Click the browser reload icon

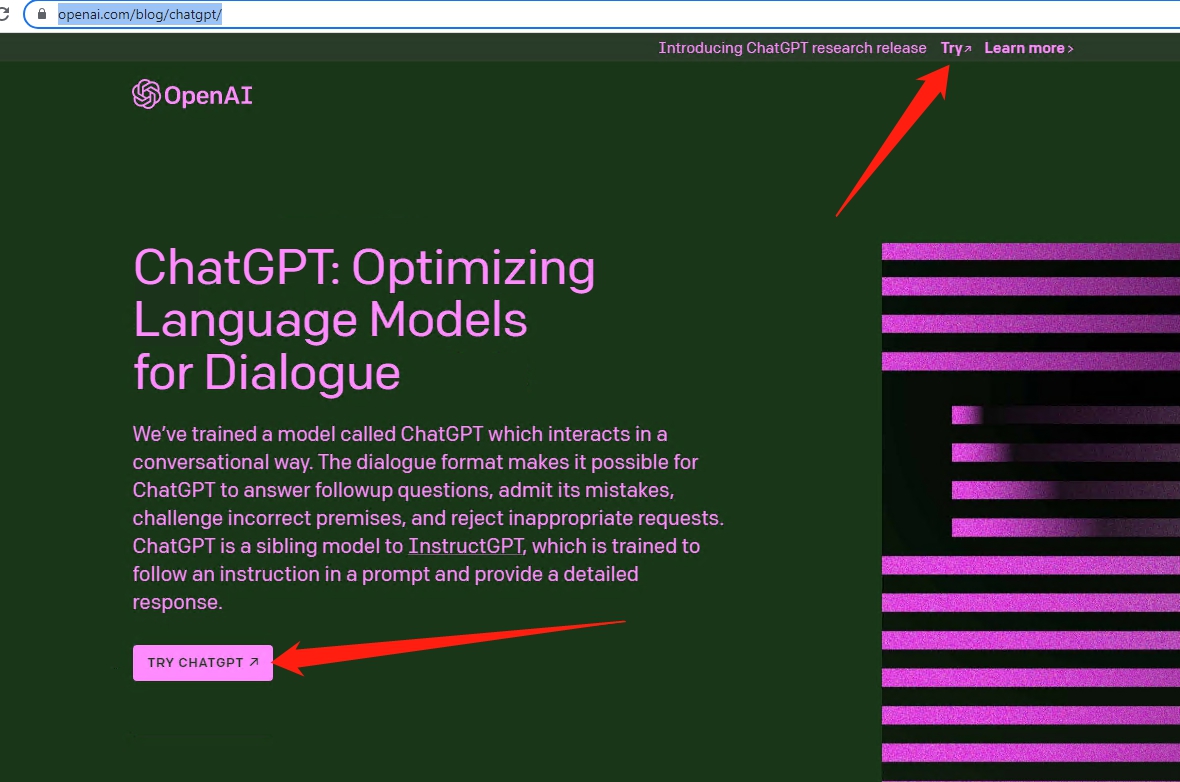click(x=3, y=14)
